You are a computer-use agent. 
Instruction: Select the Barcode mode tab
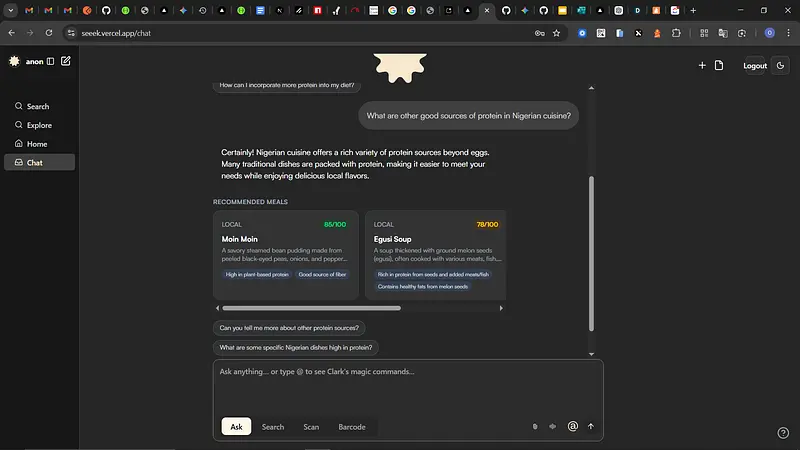click(x=351, y=427)
